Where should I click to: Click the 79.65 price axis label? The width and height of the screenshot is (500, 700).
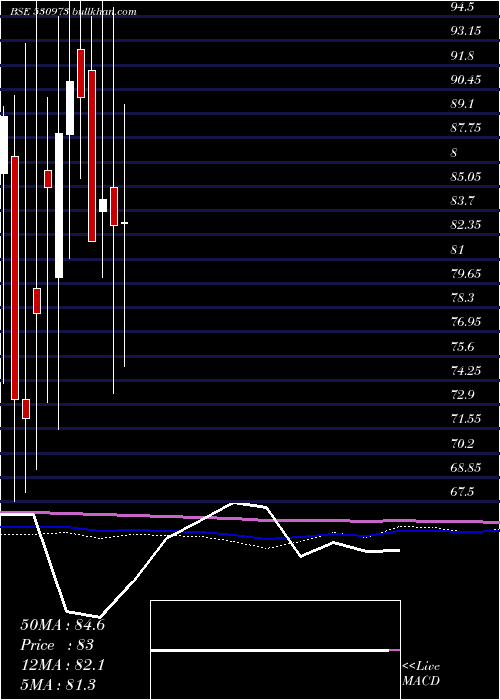pyautogui.click(x=465, y=273)
